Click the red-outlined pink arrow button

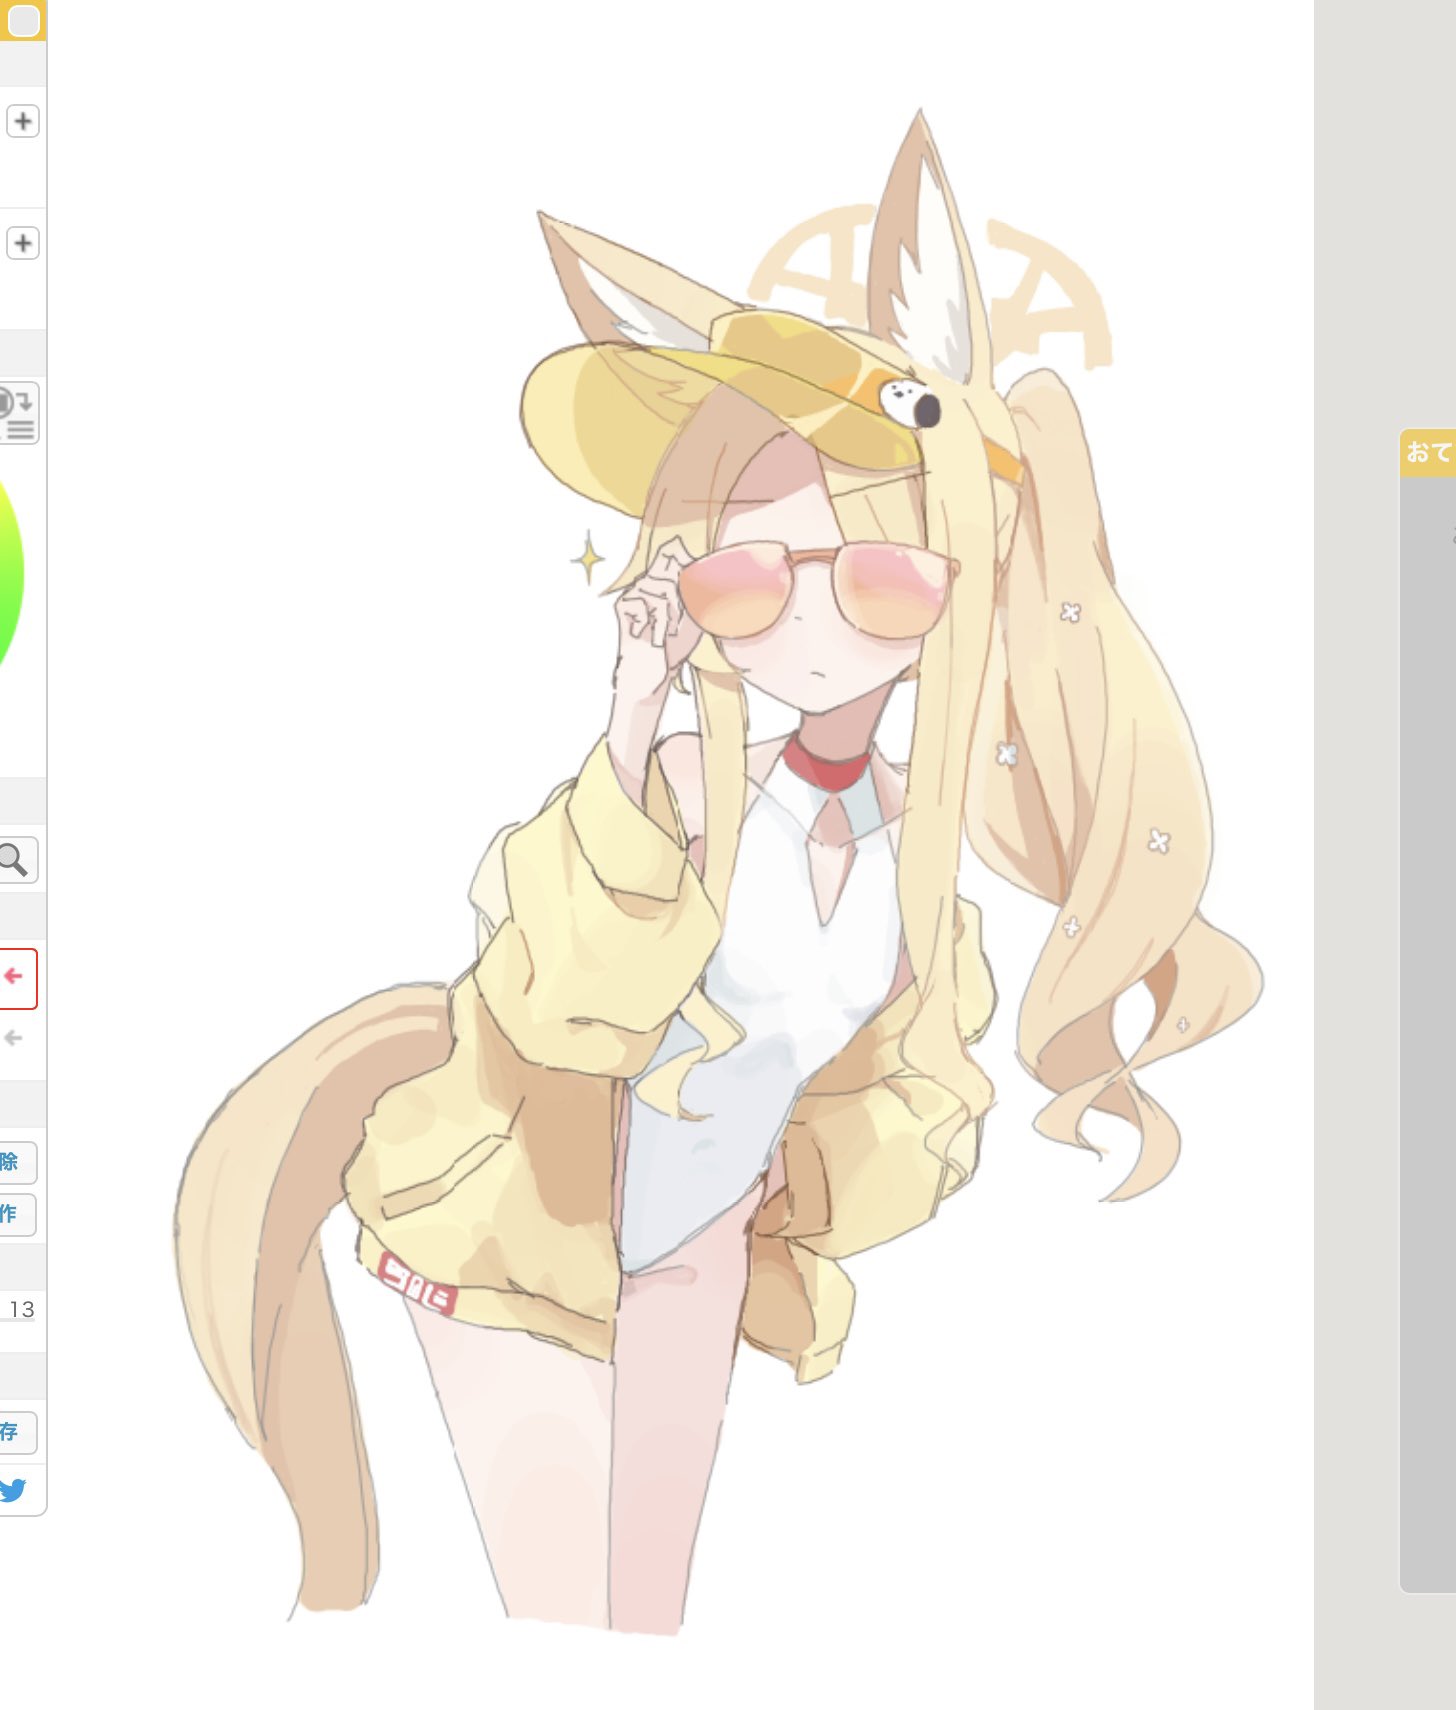17,978
